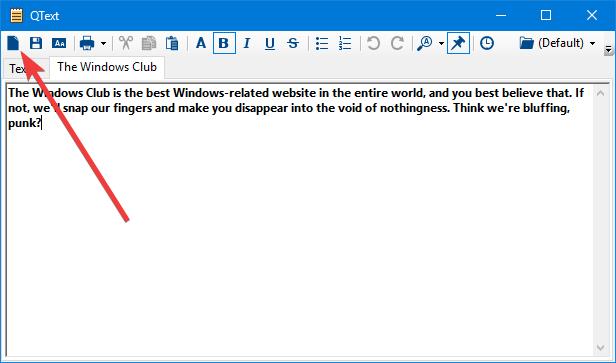Toggle strikethrough formatting
This screenshot has width=616, height=363.
tap(293, 43)
